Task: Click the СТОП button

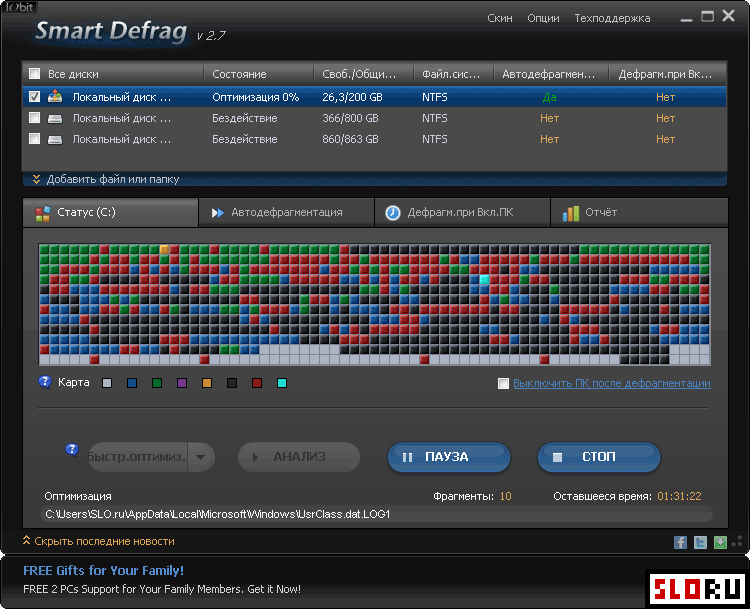Action: point(599,457)
